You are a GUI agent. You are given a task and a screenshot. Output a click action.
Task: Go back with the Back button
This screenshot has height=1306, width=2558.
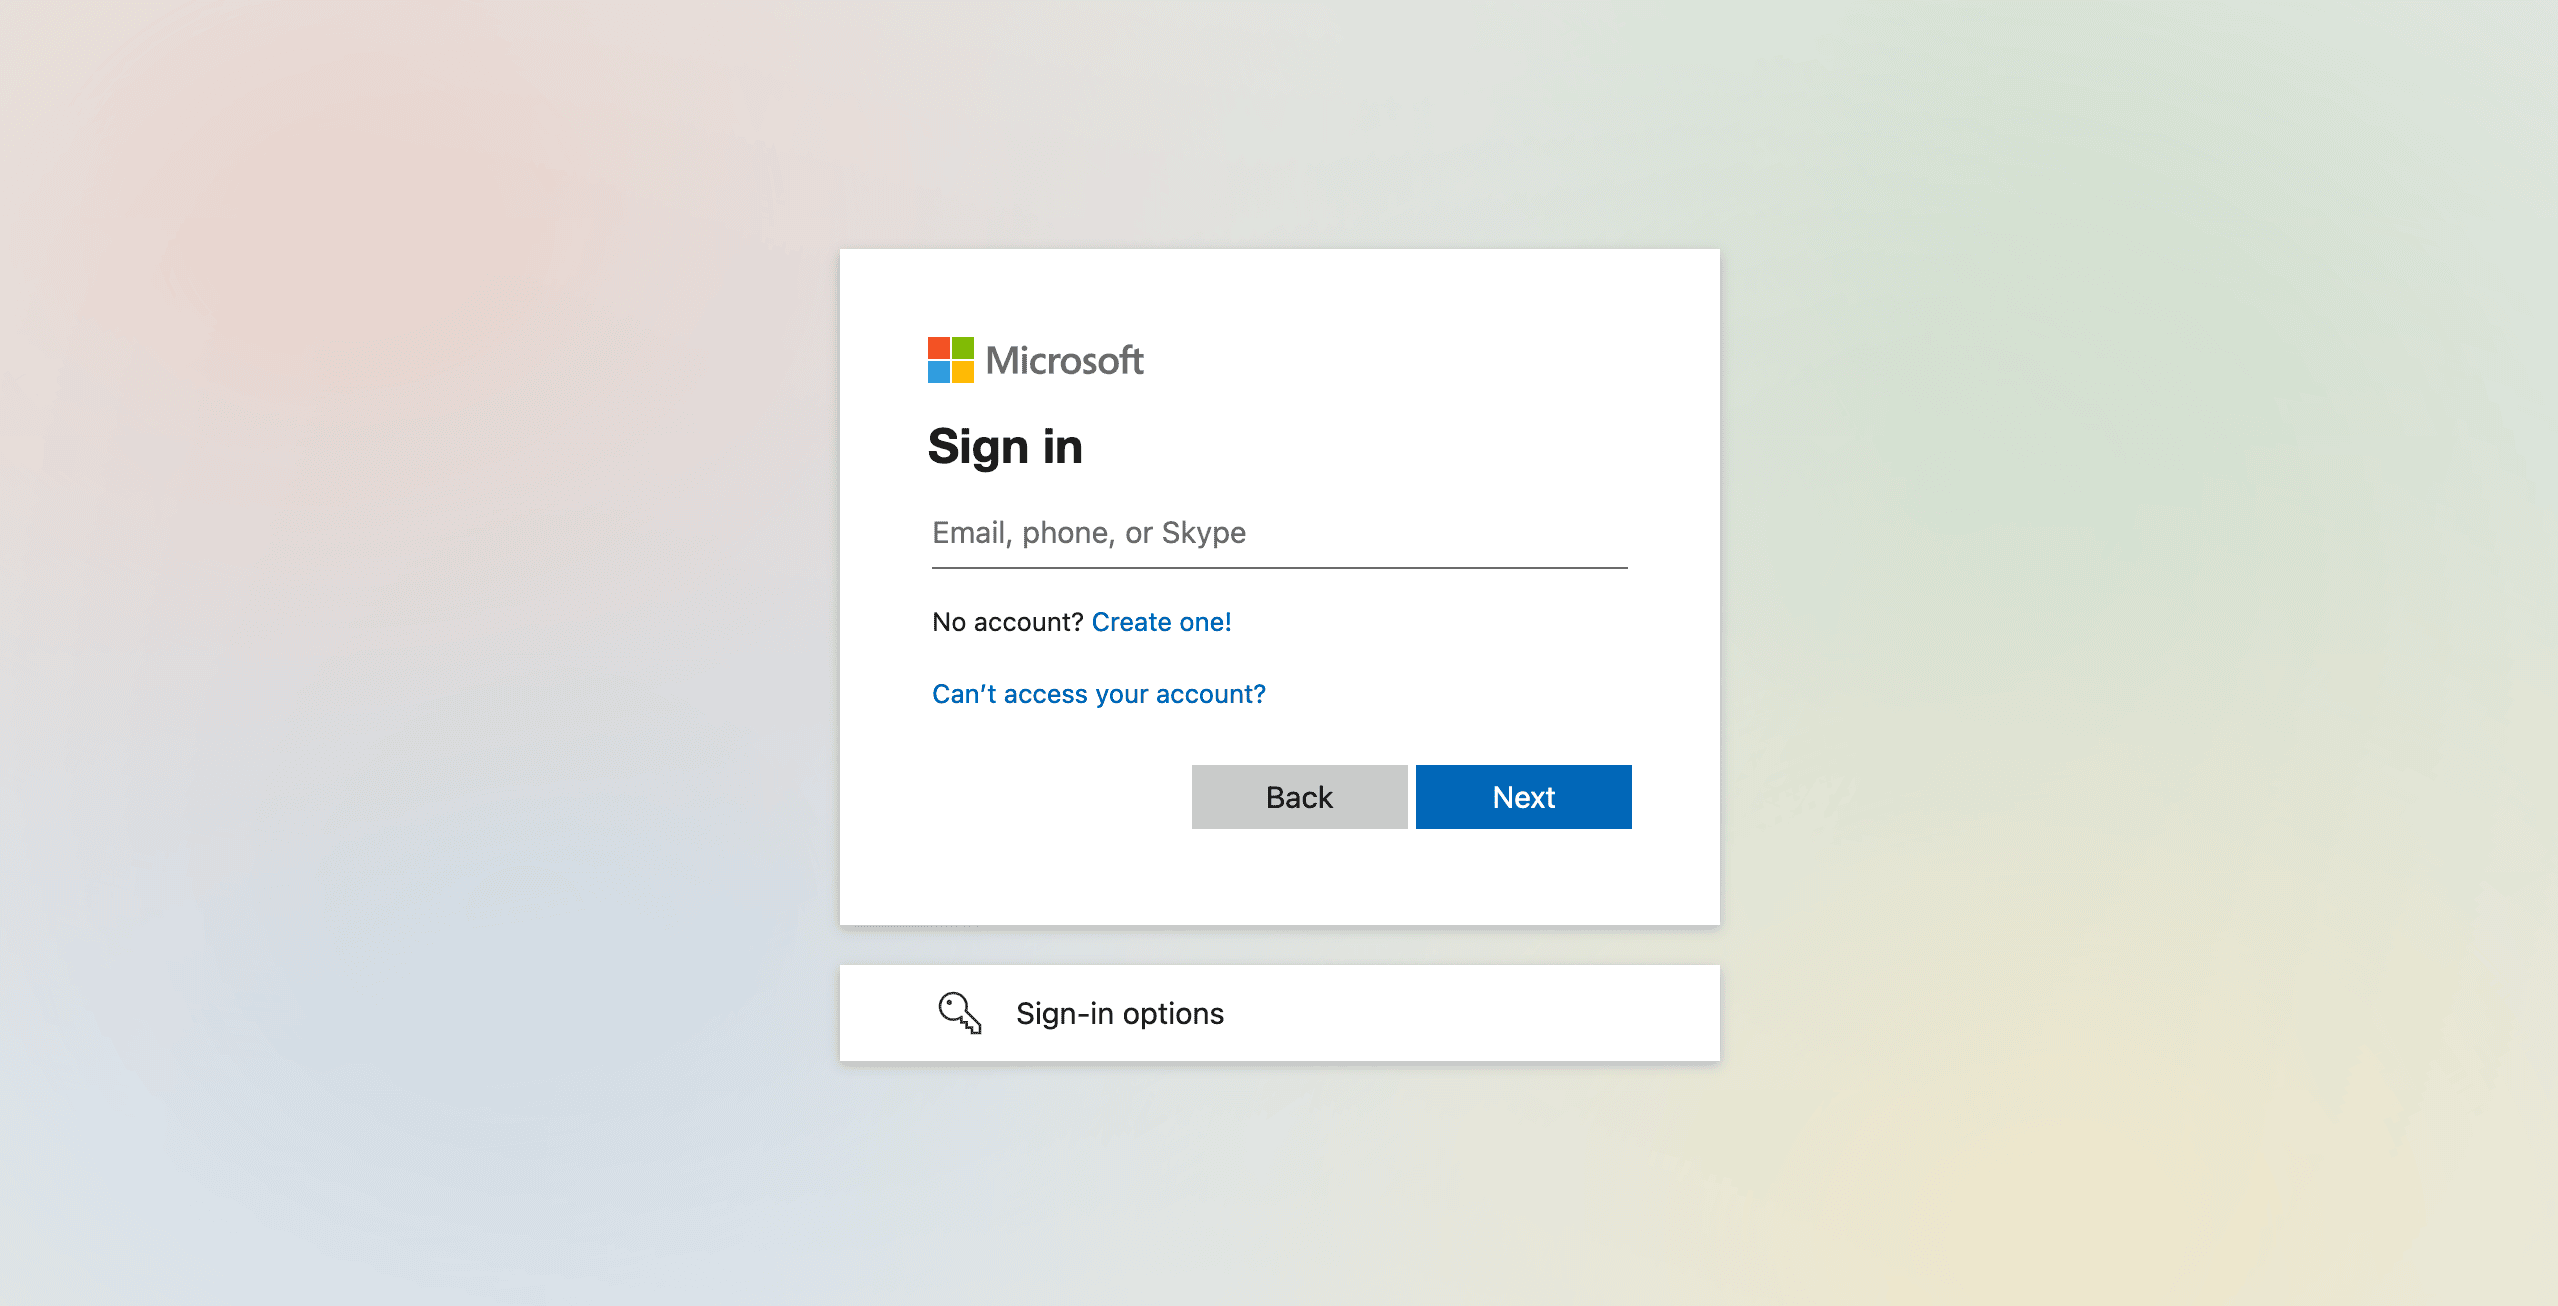click(1299, 797)
